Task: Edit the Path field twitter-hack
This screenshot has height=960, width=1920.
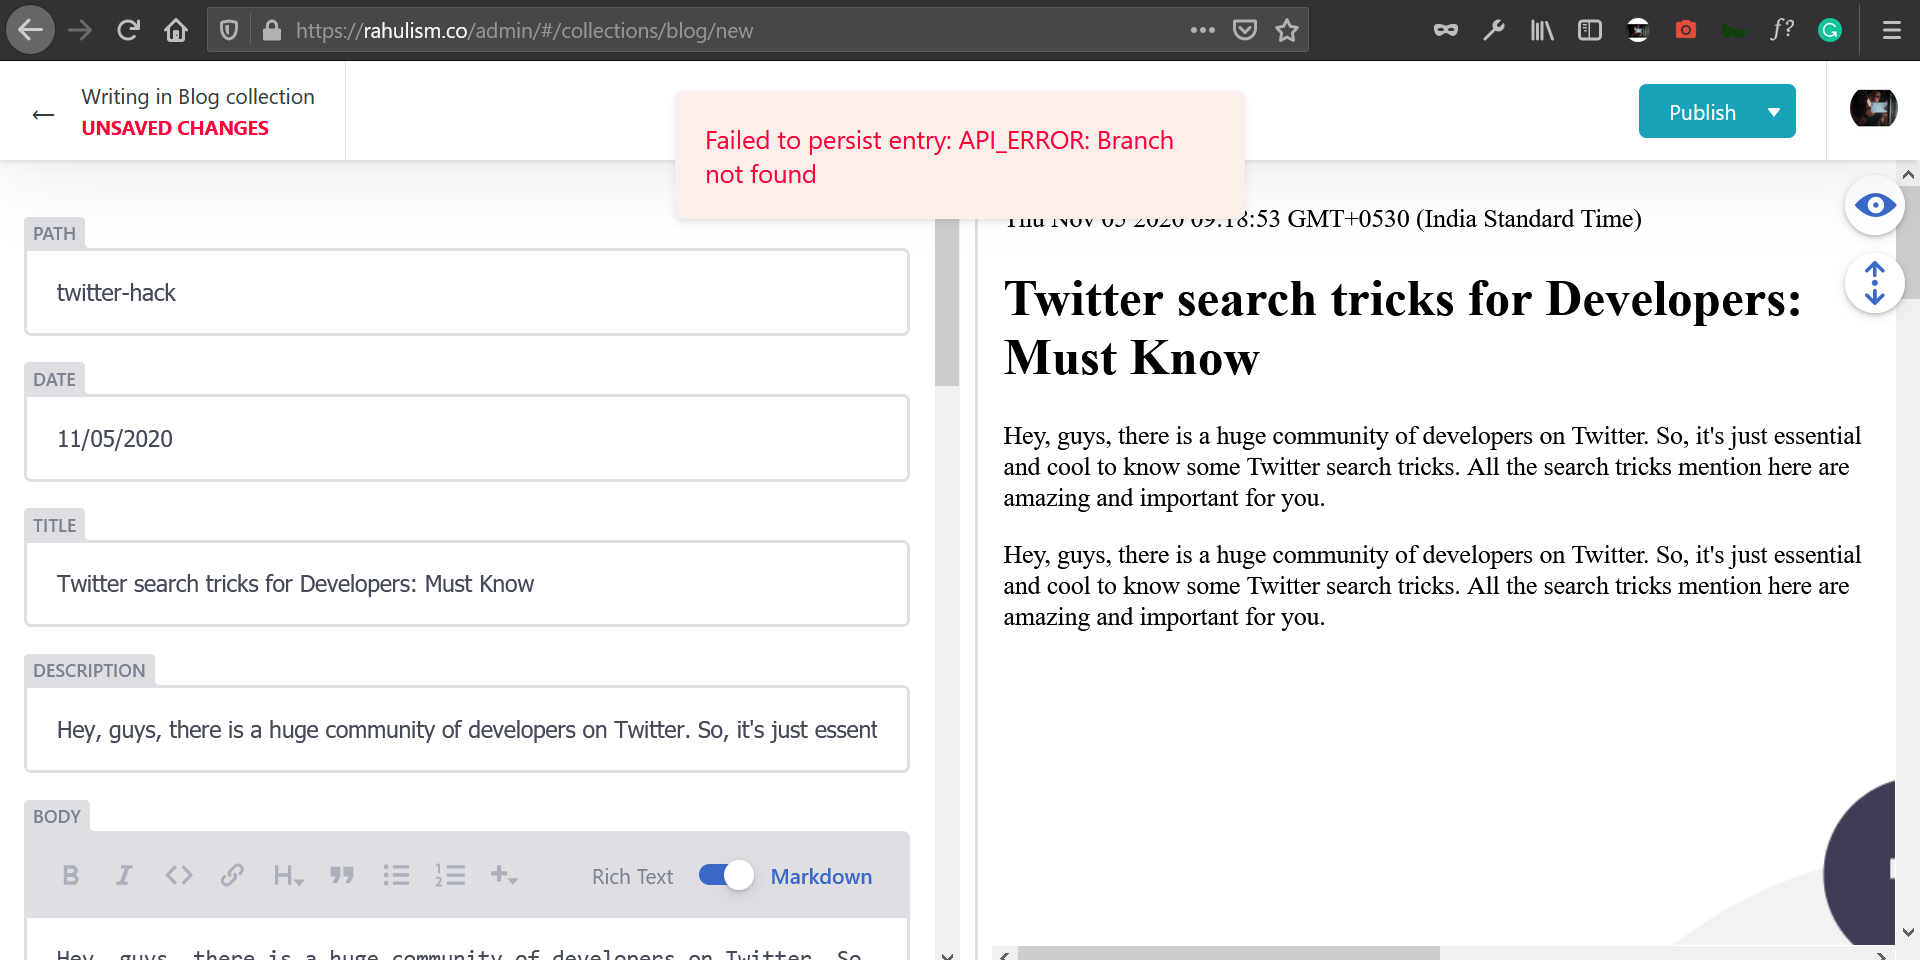Action: (x=467, y=292)
